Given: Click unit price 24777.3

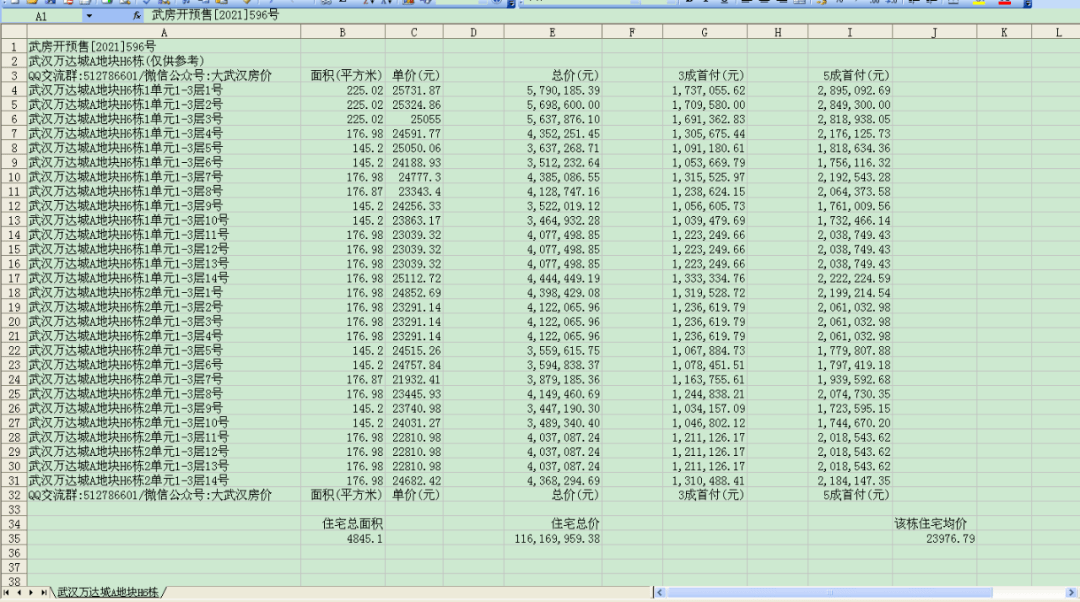Looking at the screenshot, I should pos(419,176).
